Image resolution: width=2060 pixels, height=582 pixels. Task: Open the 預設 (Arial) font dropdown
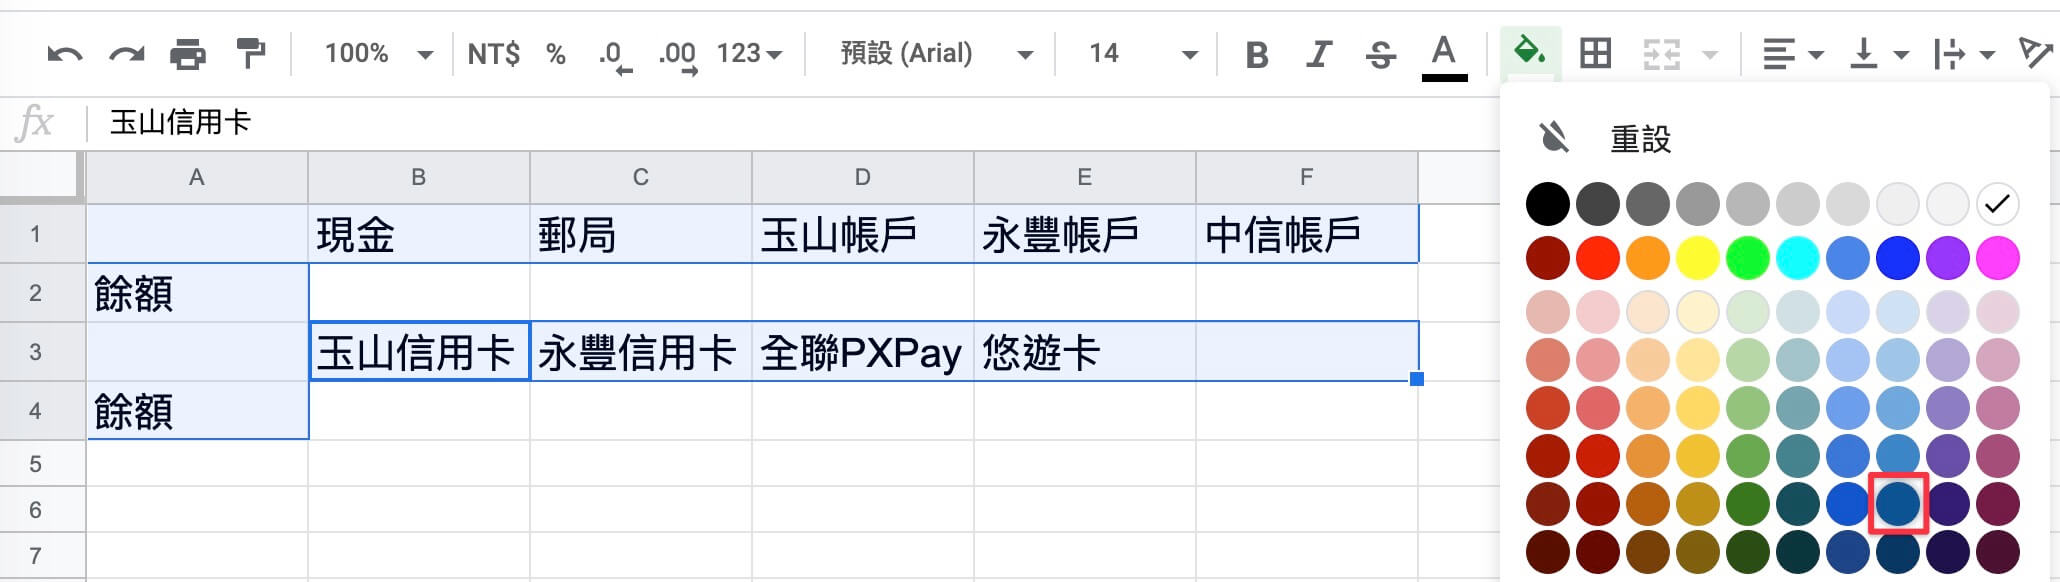tap(936, 54)
